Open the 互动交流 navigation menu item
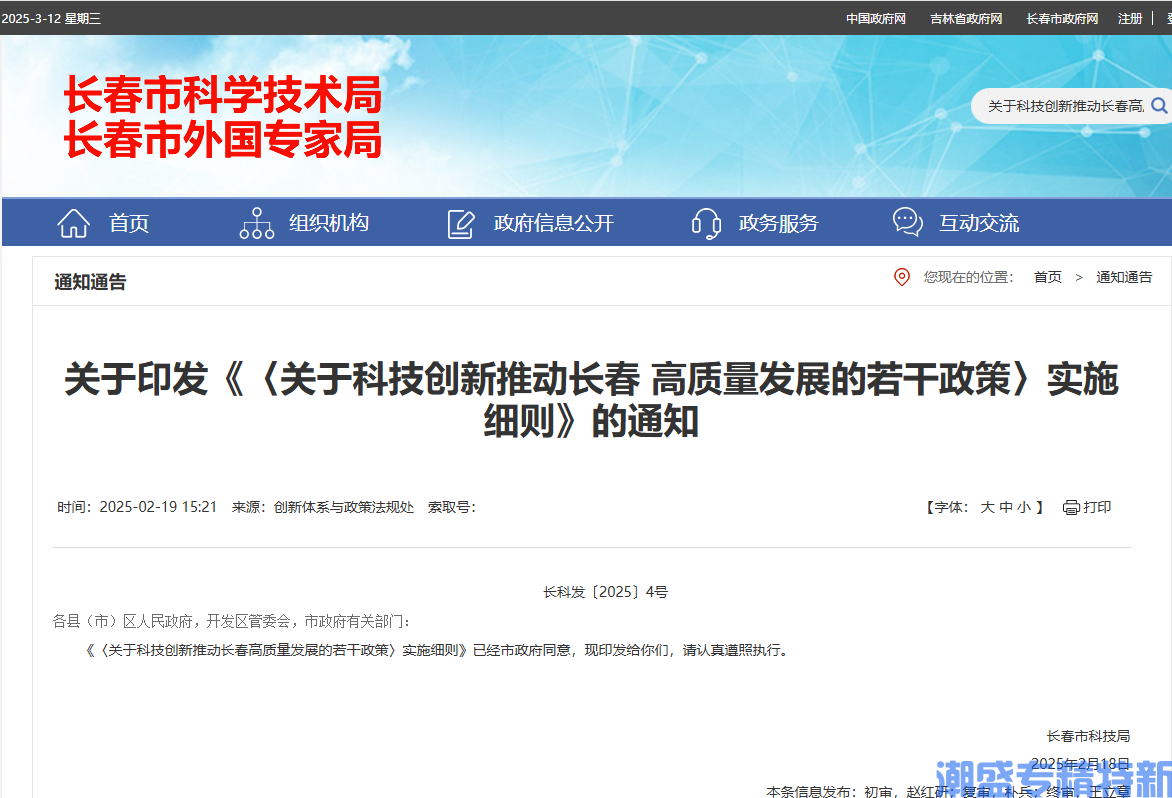 [978, 223]
